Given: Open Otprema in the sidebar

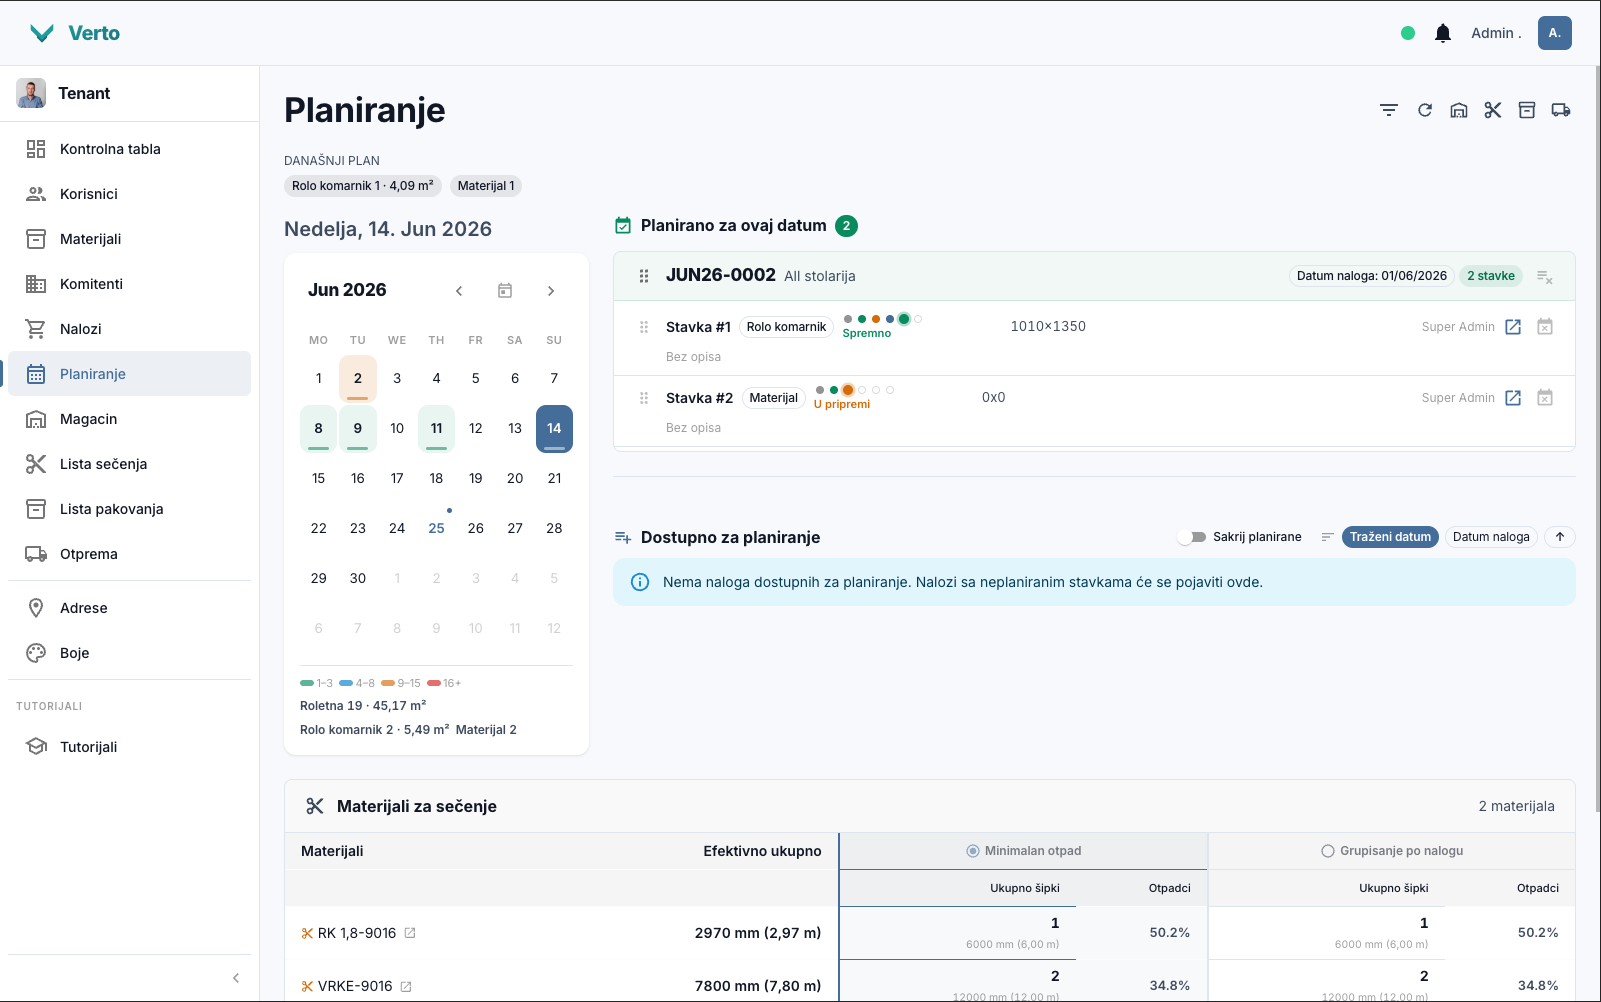Looking at the screenshot, I should pos(129,554).
